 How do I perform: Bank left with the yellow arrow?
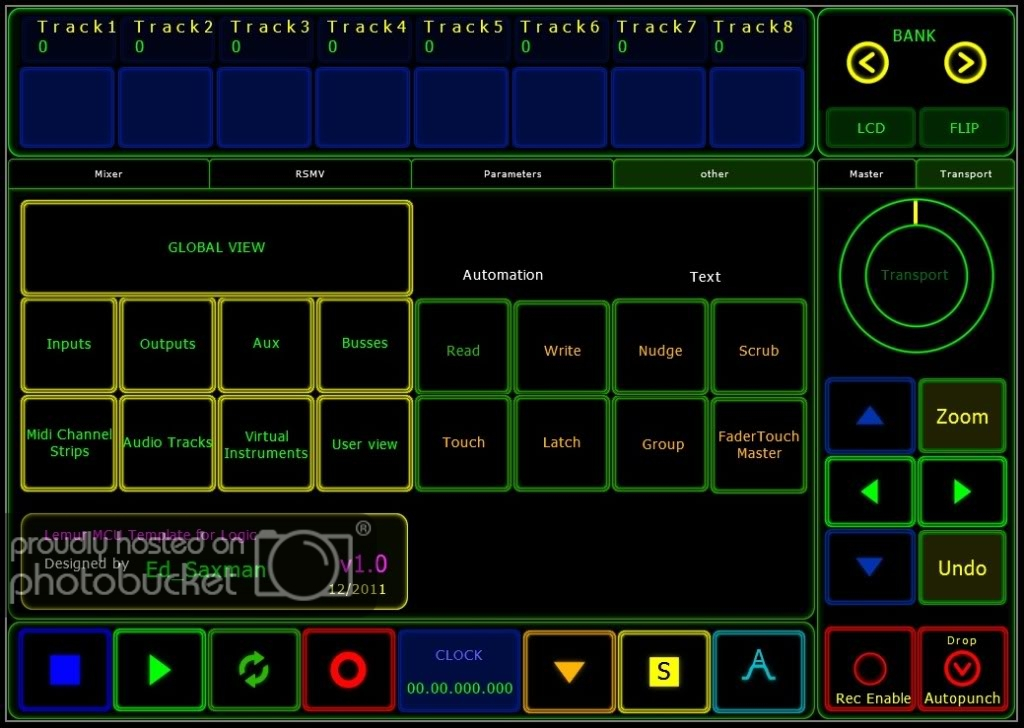867,63
